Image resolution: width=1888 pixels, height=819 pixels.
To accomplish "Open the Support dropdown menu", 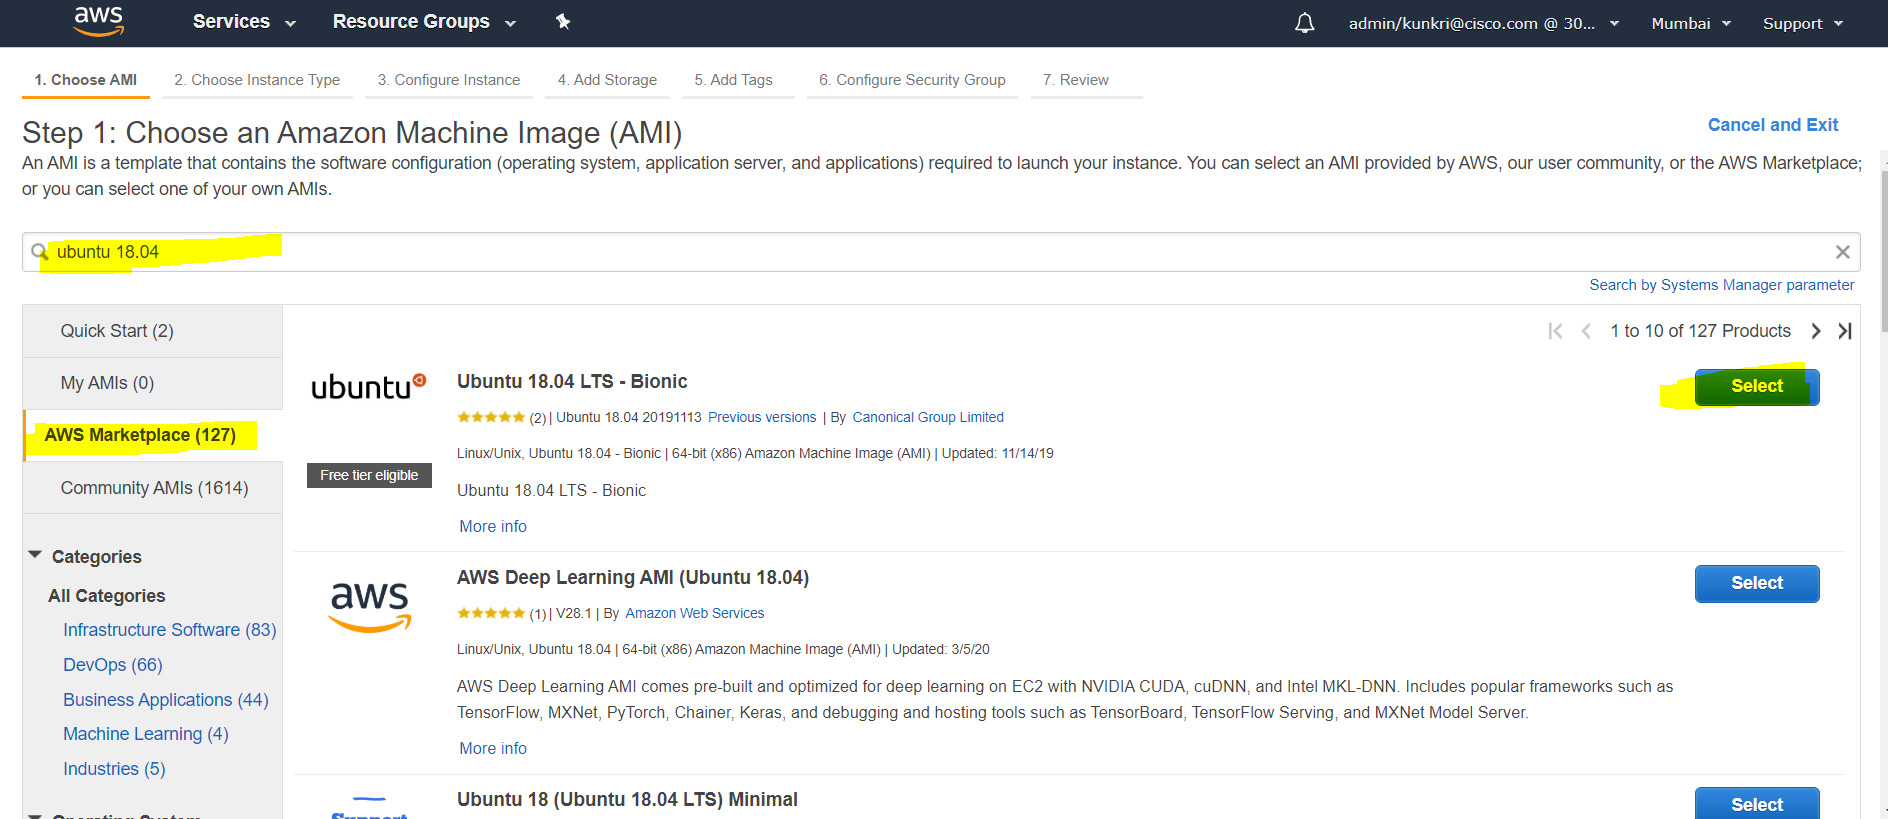I will pyautogui.click(x=1803, y=23).
